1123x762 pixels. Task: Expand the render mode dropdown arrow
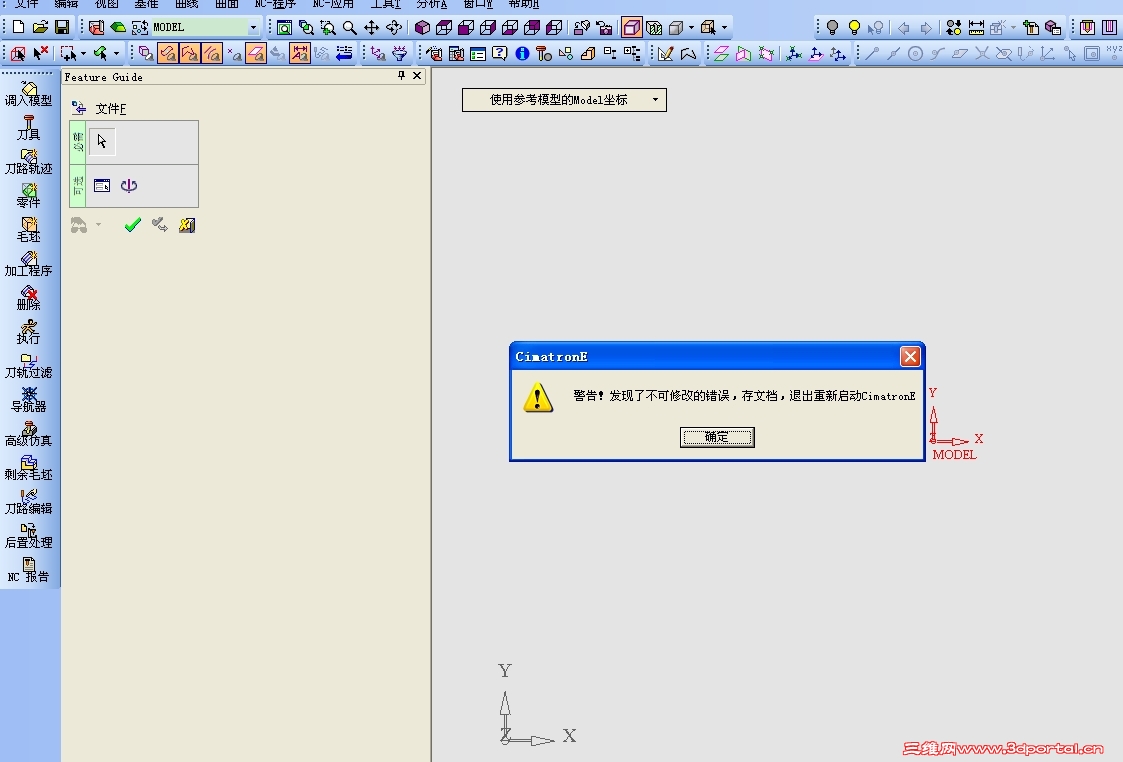coord(691,28)
